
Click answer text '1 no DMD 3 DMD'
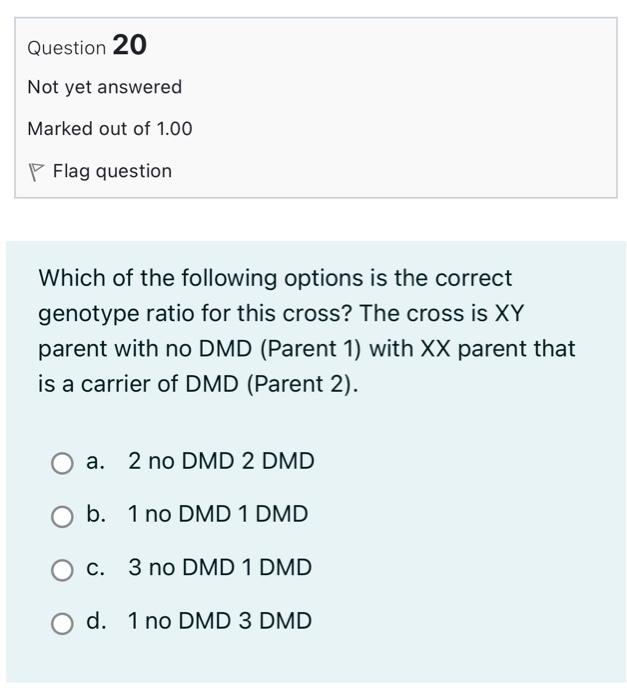(220, 621)
